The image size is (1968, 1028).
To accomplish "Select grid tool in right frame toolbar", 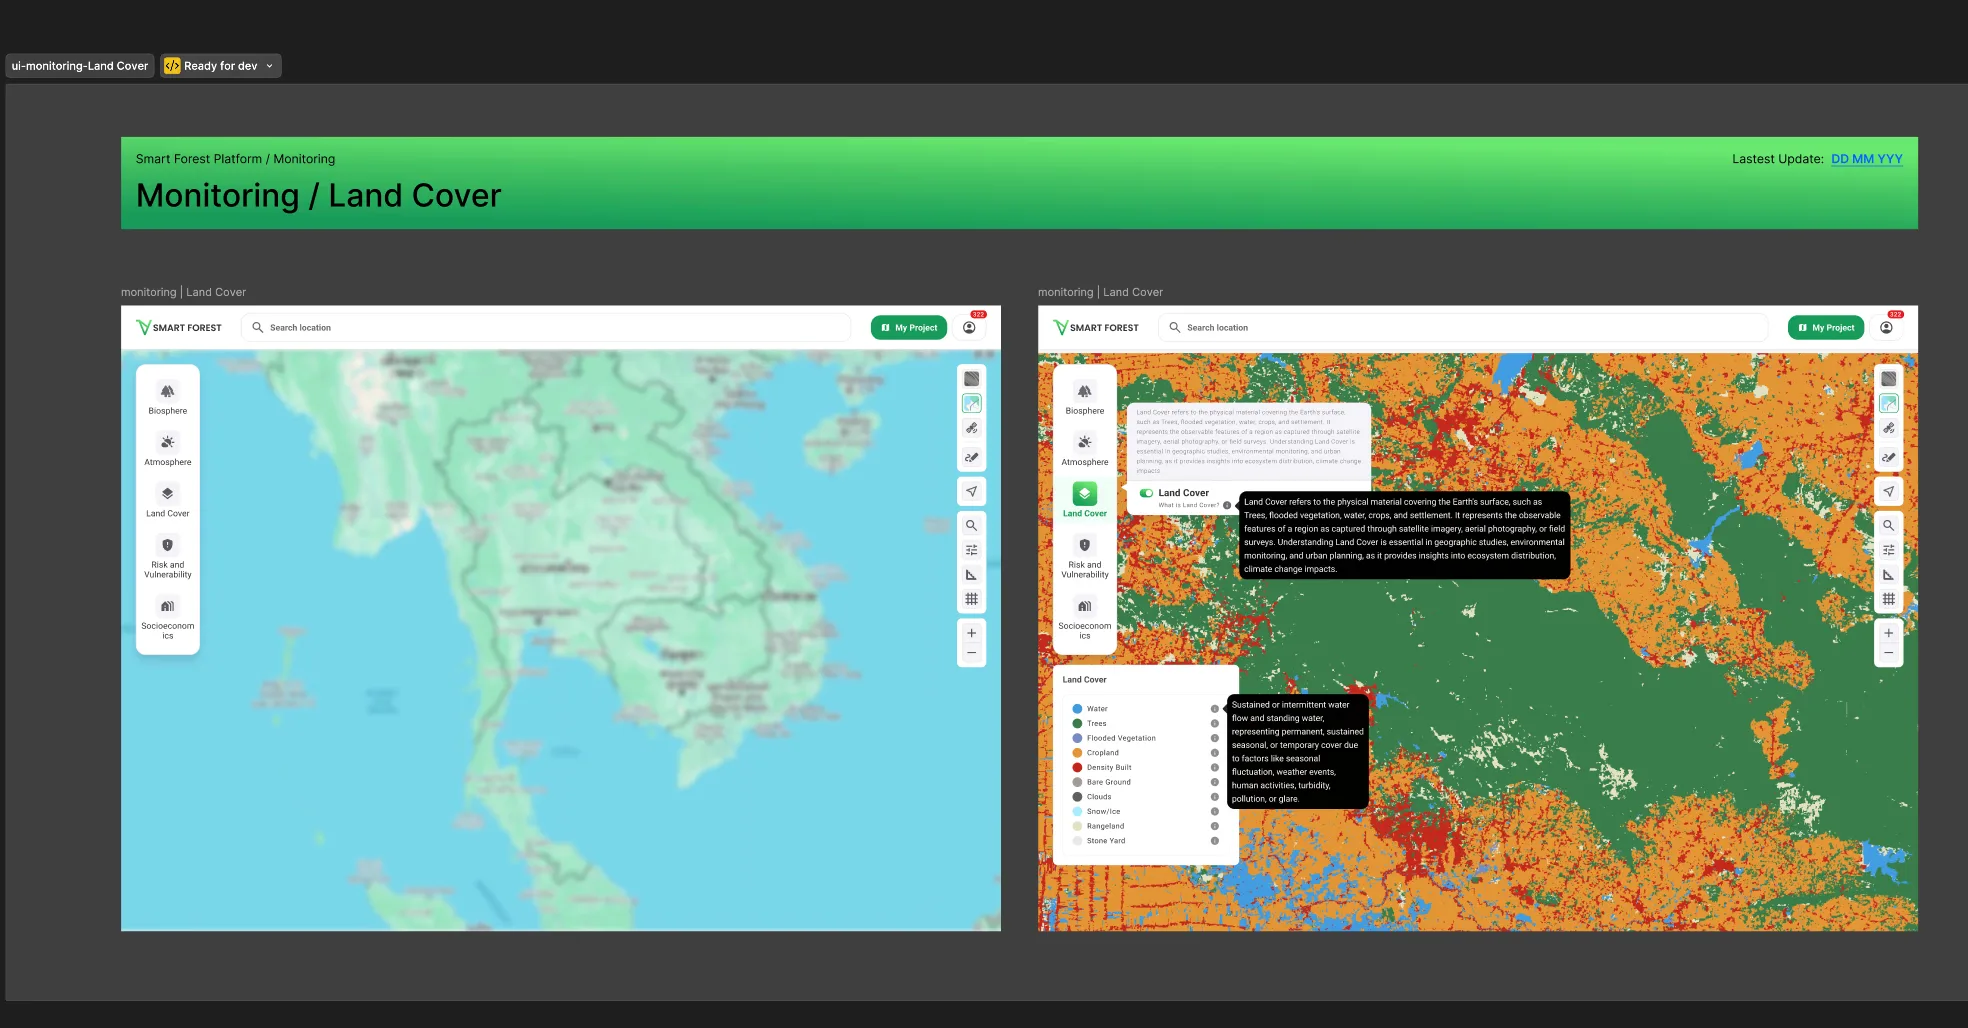I will point(1888,599).
